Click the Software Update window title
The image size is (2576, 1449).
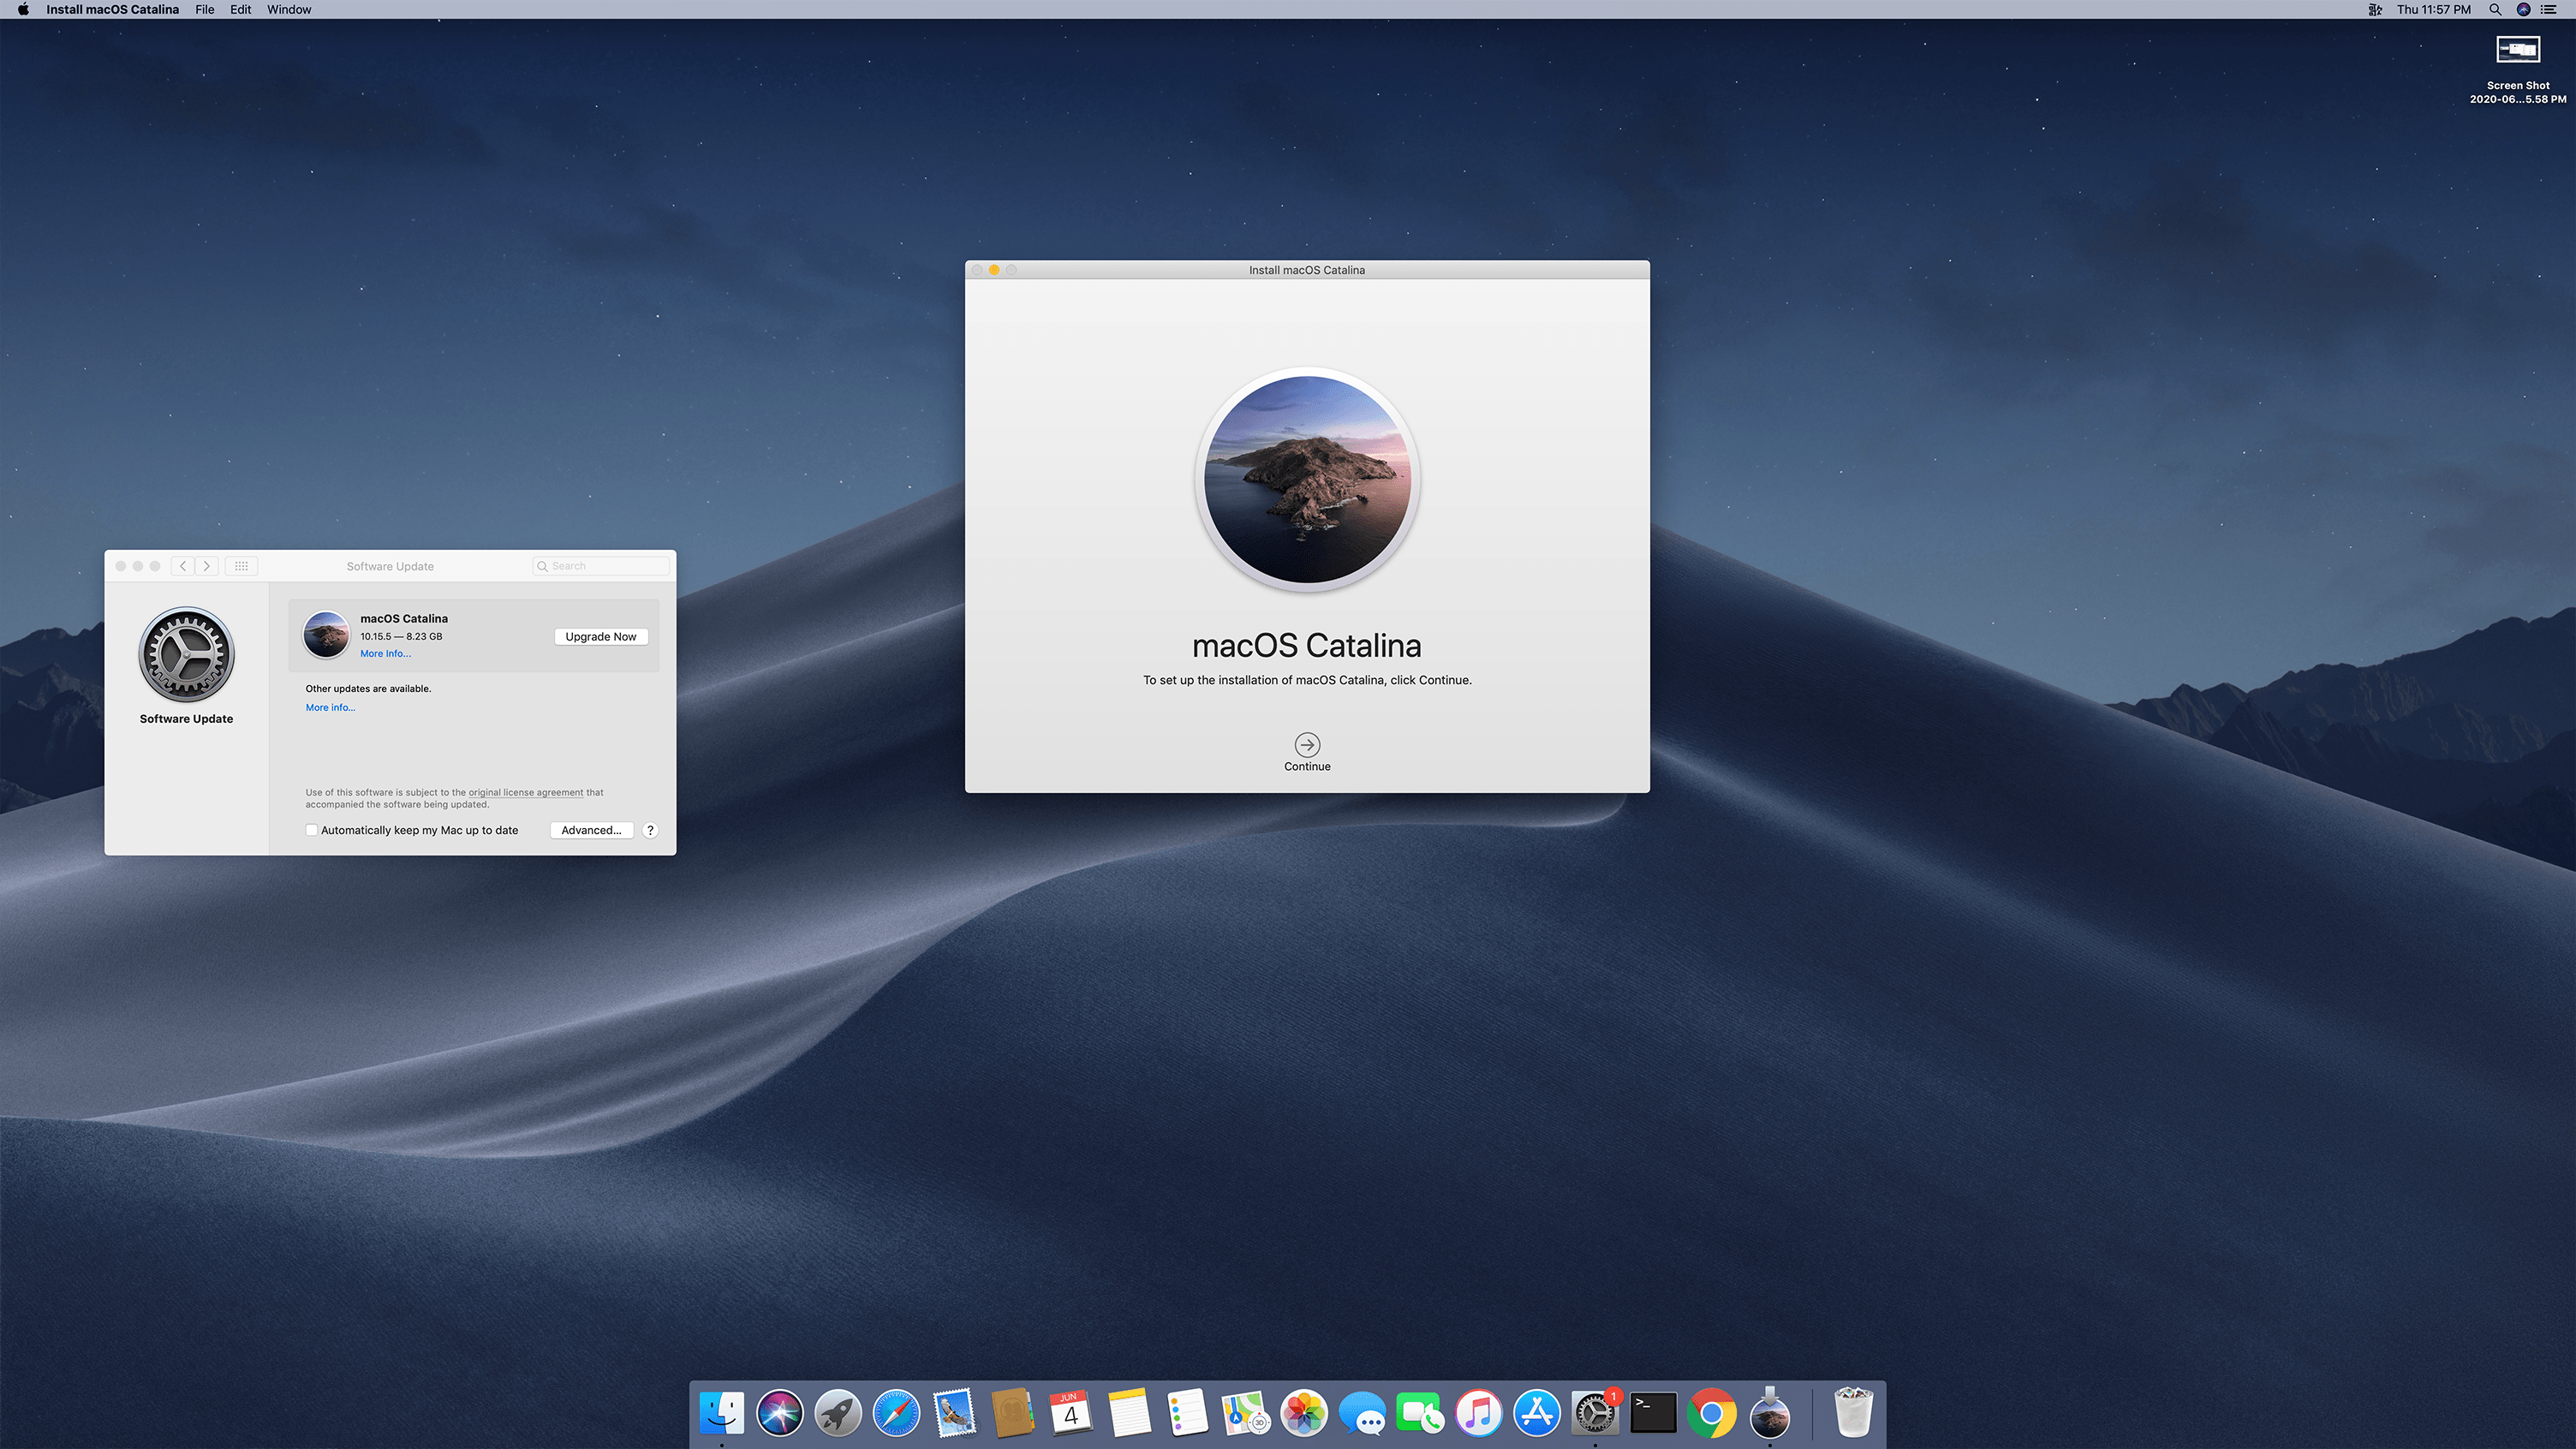(x=390, y=566)
